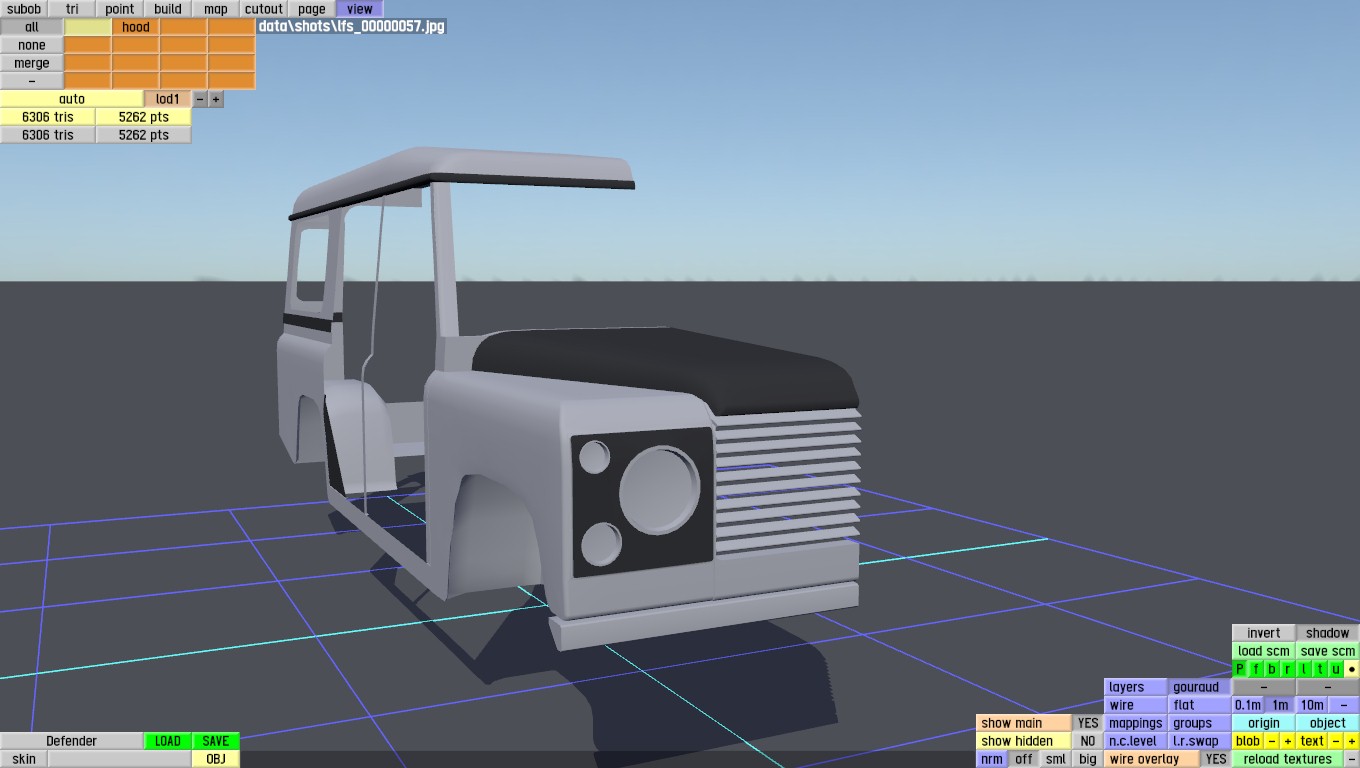
Task: Select the f front view button
Action: (1256, 669)
